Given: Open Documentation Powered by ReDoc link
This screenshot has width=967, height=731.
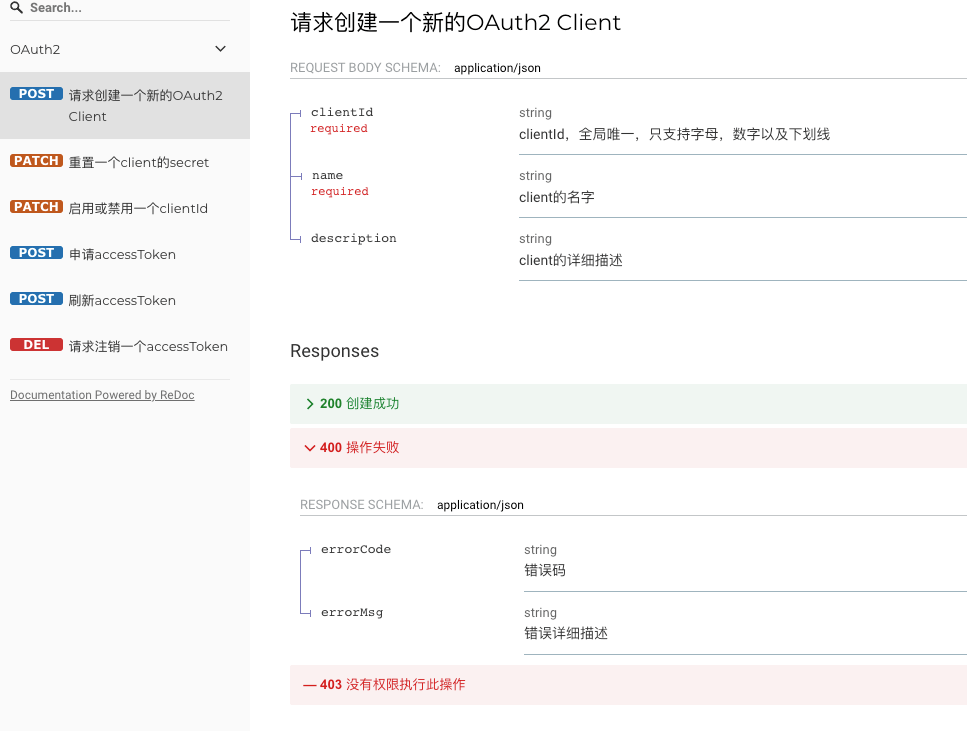Looking at the screenshot, I should pos(102,395).
